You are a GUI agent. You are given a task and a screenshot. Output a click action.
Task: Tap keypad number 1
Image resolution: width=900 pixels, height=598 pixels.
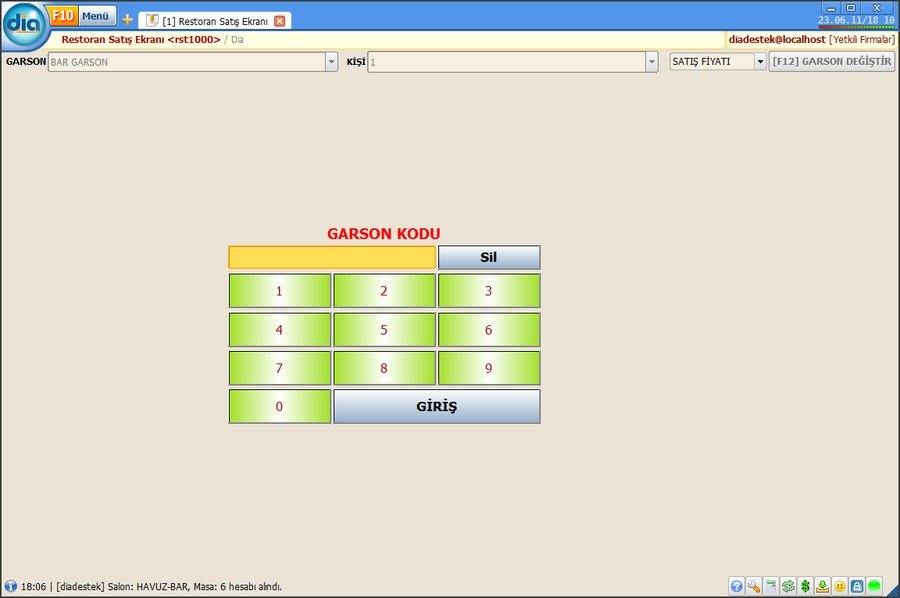(x=280, y=291)
